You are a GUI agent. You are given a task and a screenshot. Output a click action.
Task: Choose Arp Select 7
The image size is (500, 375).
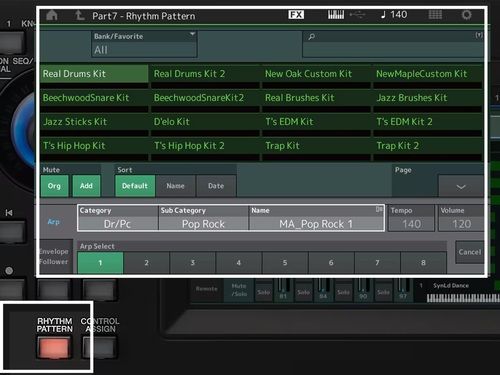coord(377,263)
